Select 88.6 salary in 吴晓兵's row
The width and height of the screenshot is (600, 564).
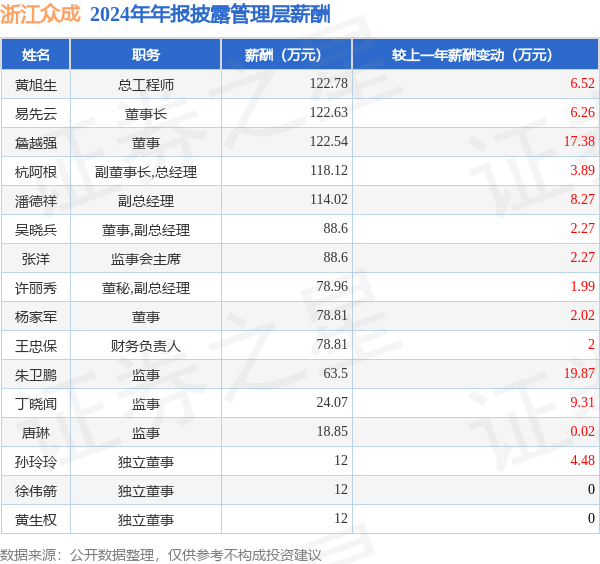(336, 229)
